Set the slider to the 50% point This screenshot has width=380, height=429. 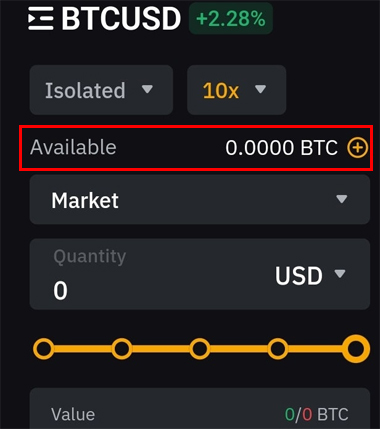pyautogui.click(x=200, y=349)
